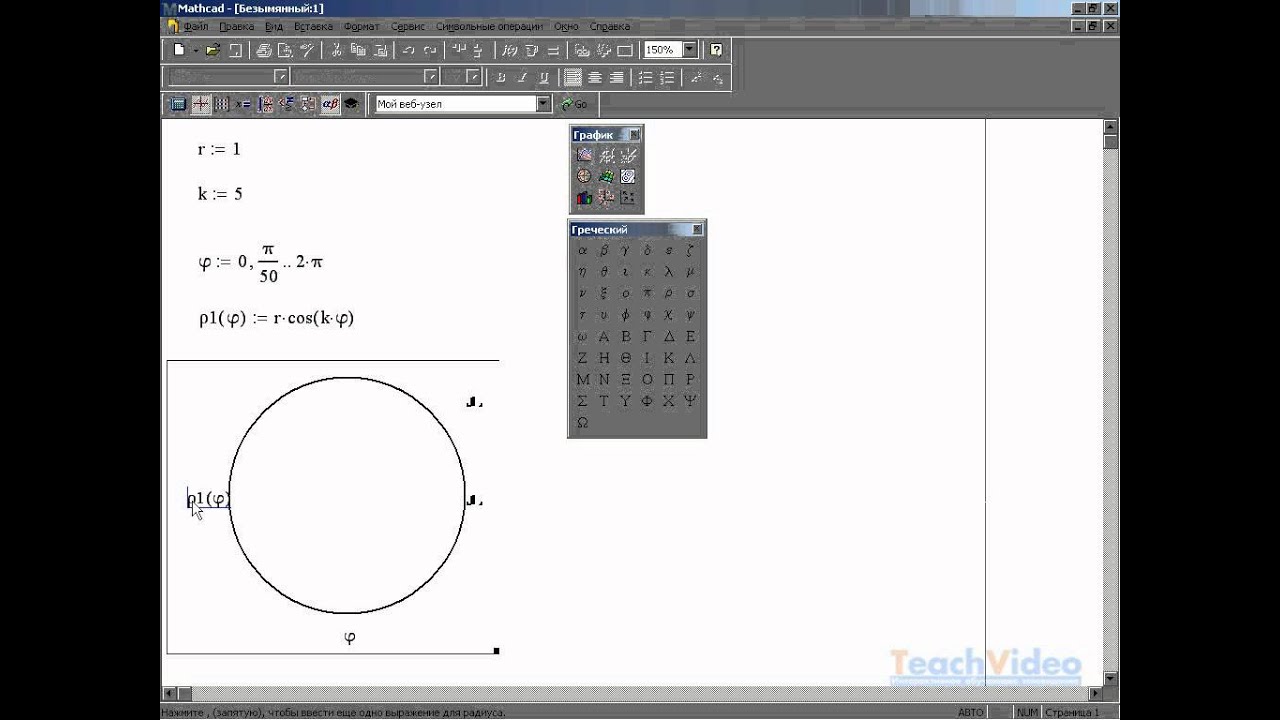Enable left text alignment

(x=571, y=77)
